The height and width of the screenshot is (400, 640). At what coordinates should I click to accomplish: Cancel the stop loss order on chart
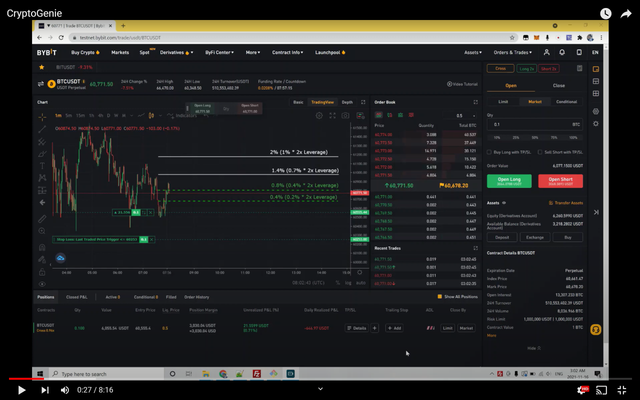tap(152, 240)
